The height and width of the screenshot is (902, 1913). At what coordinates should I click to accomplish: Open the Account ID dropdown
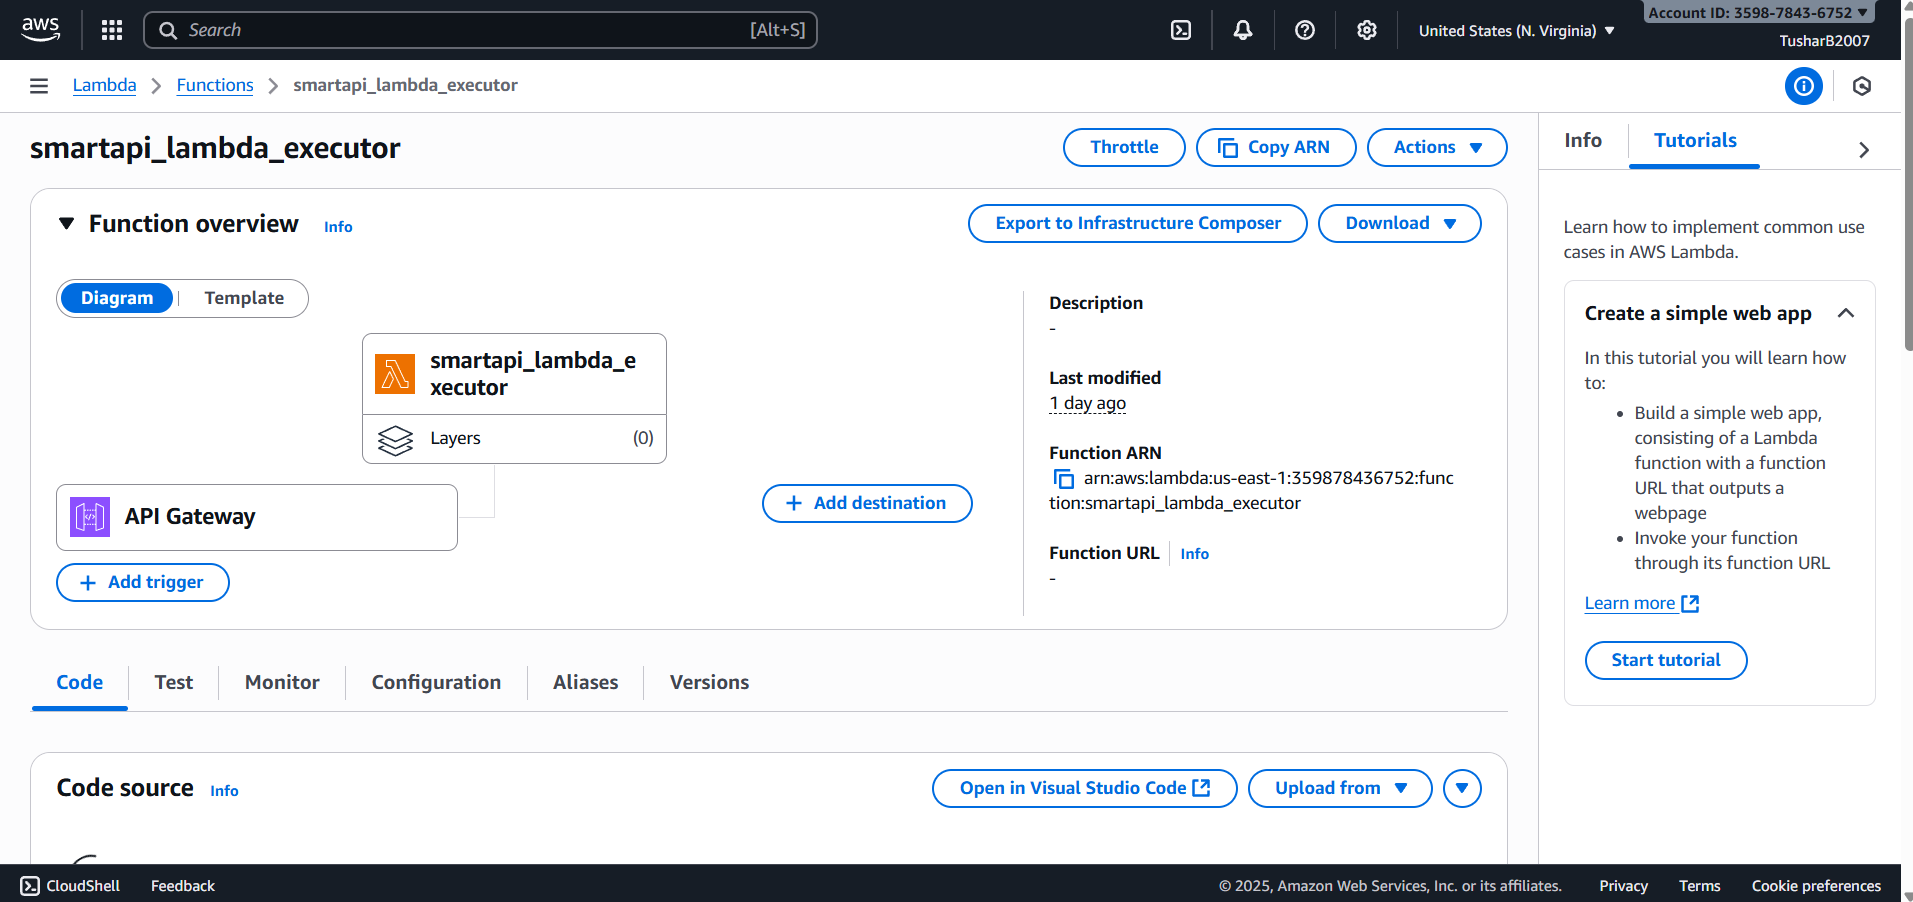pyautogui.click(x=1758, y=13)
